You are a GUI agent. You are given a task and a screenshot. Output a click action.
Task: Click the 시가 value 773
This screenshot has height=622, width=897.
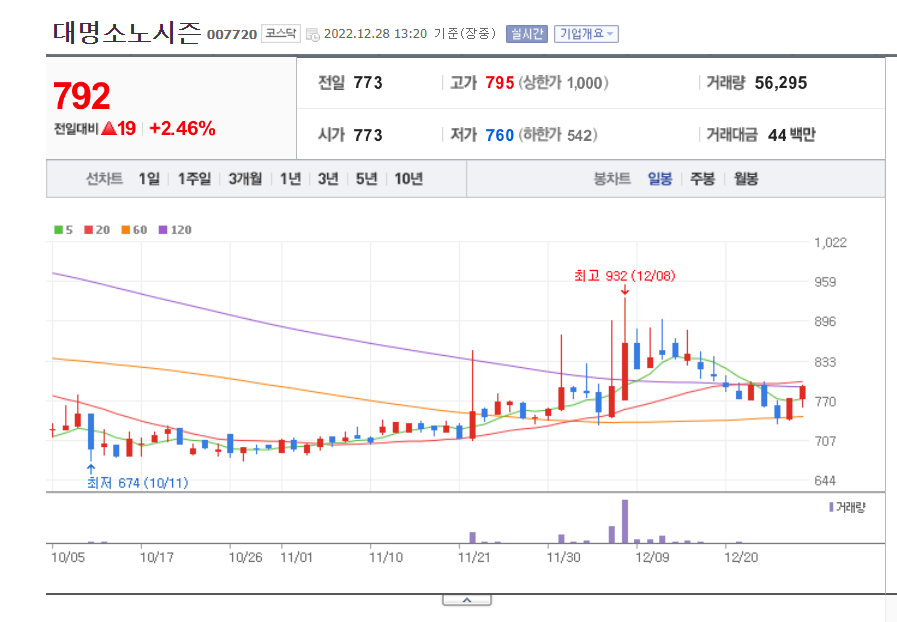click(368, 135)
